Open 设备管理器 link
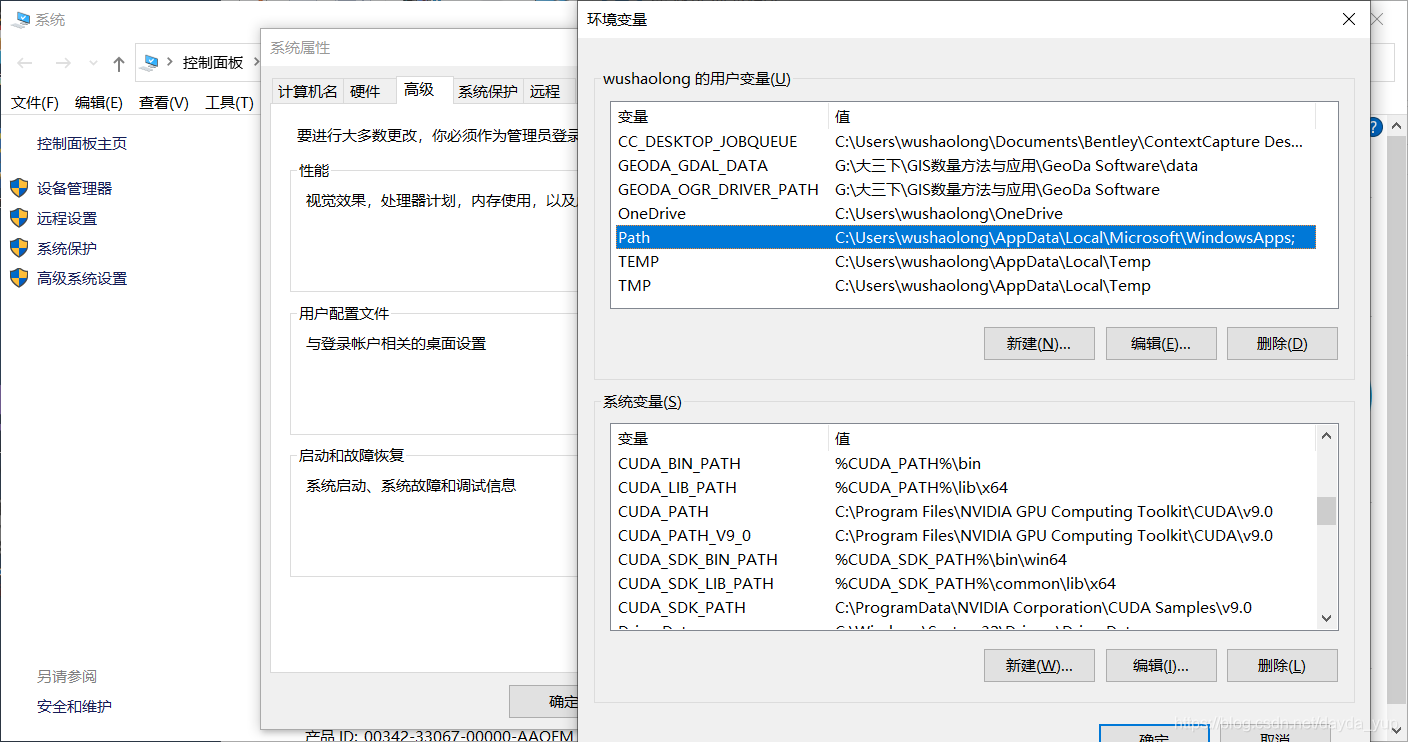The image size is (1408, 742). 74,188
